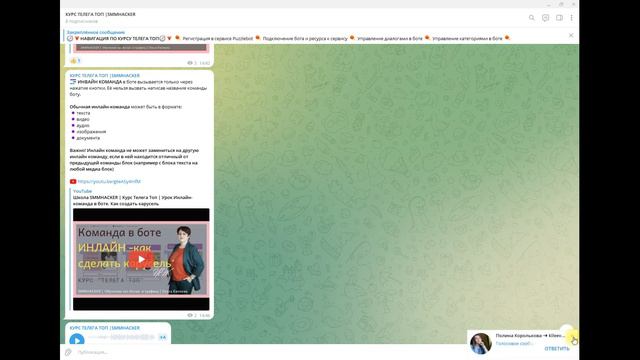Click the attach file paperclip icon
This screenshot has width=640, height=360.
click(x=68, y=352)
